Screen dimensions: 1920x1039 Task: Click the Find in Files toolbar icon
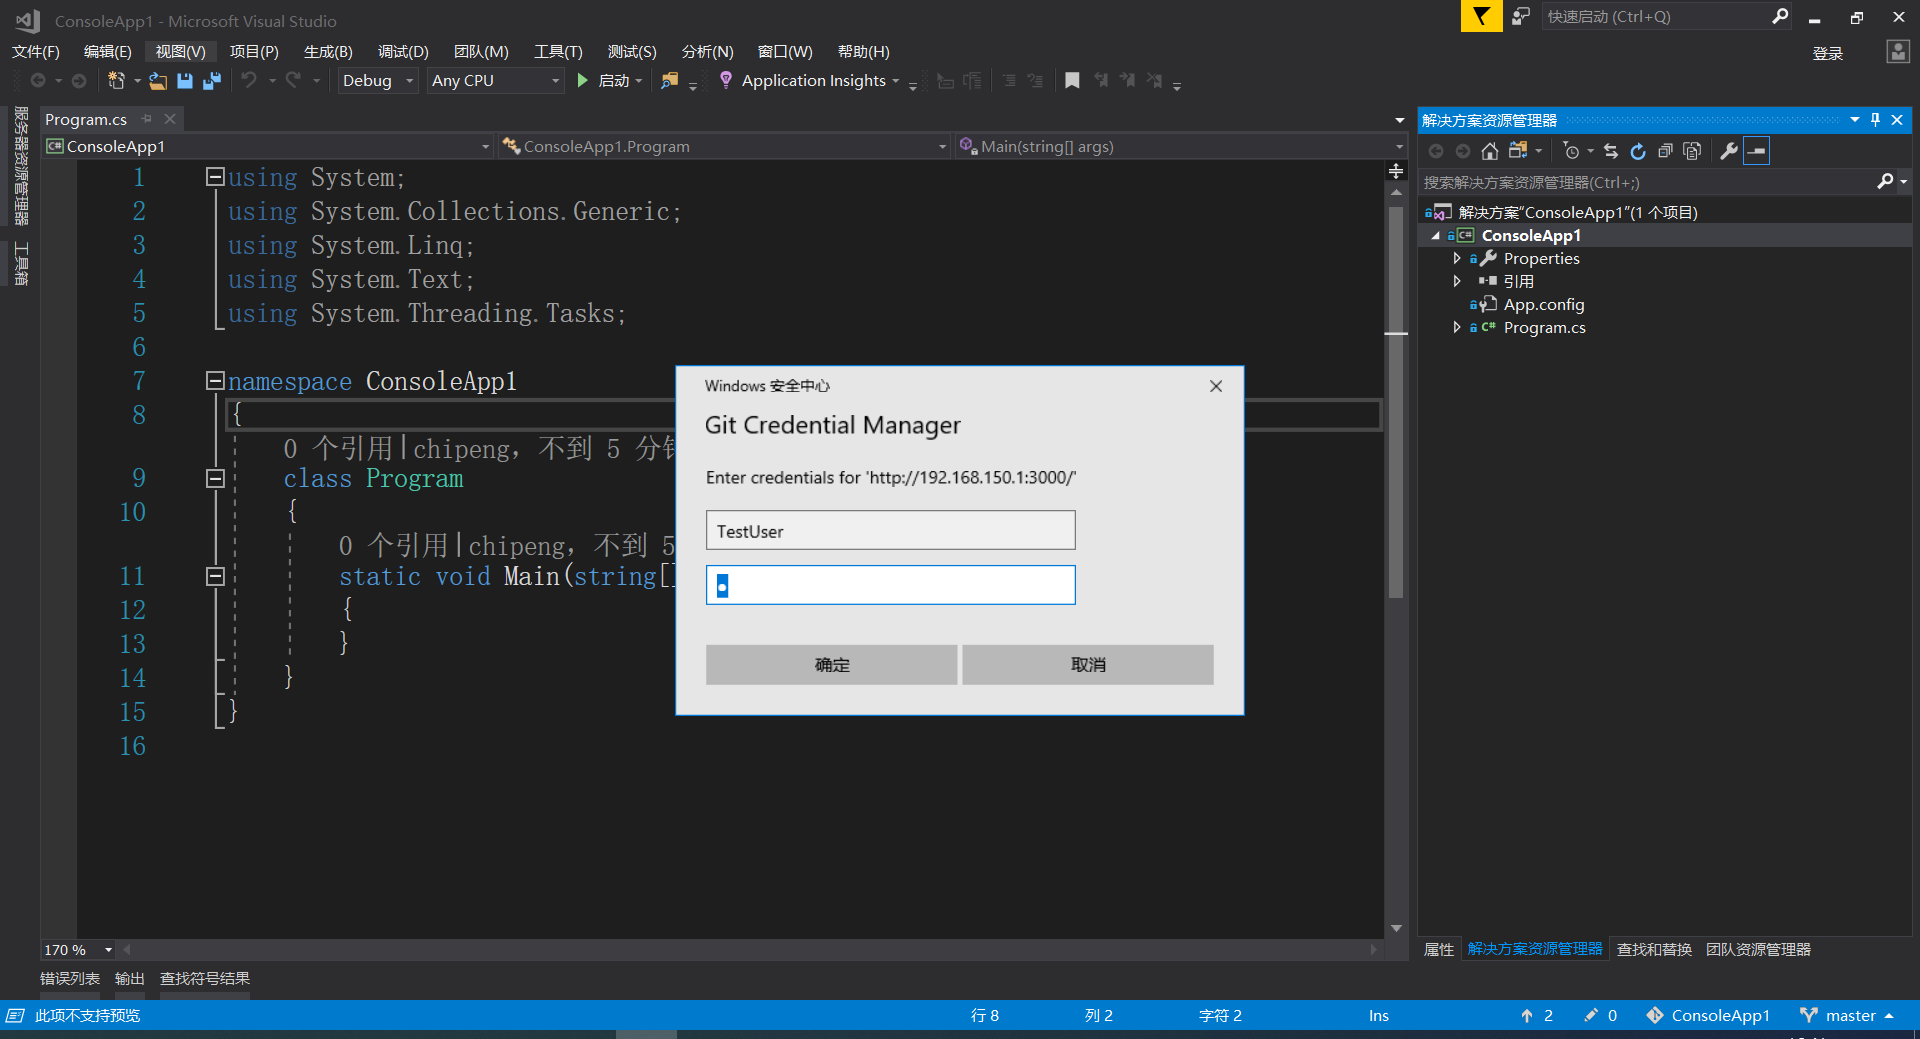point(670,81)
